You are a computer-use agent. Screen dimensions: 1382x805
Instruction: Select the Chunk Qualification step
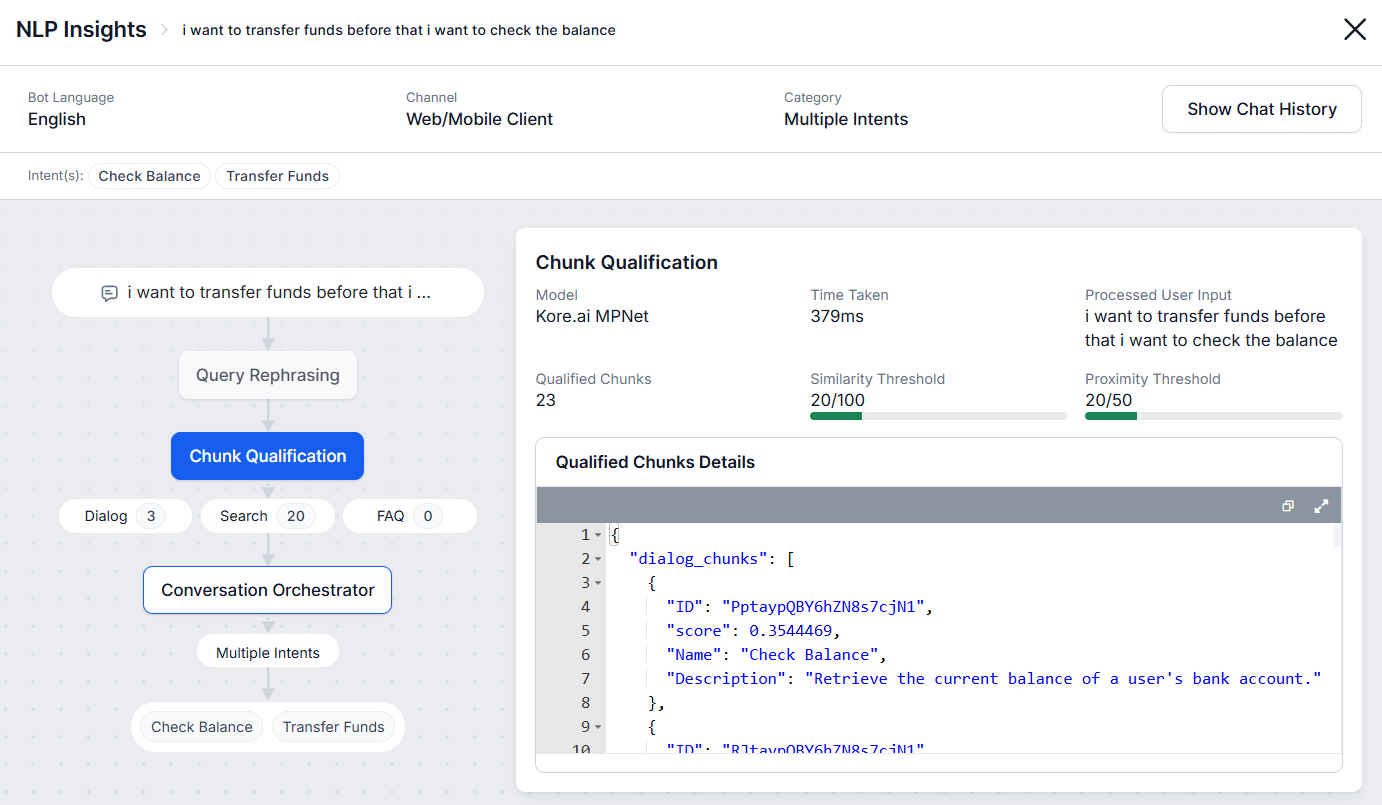268,456
